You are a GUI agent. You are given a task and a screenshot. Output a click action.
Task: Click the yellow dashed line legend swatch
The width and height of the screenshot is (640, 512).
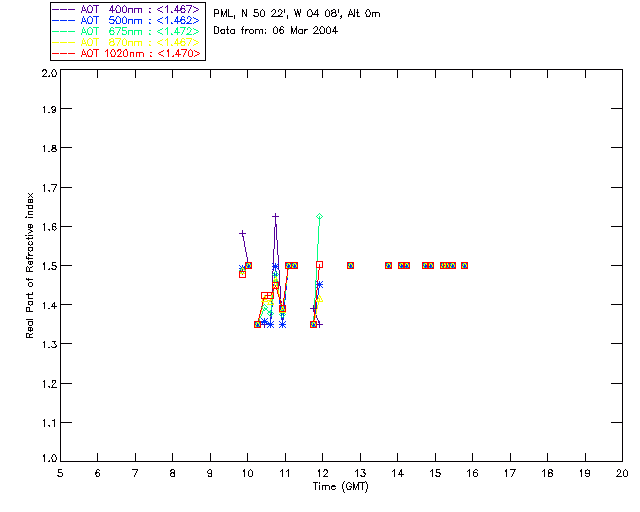[64, 42]
